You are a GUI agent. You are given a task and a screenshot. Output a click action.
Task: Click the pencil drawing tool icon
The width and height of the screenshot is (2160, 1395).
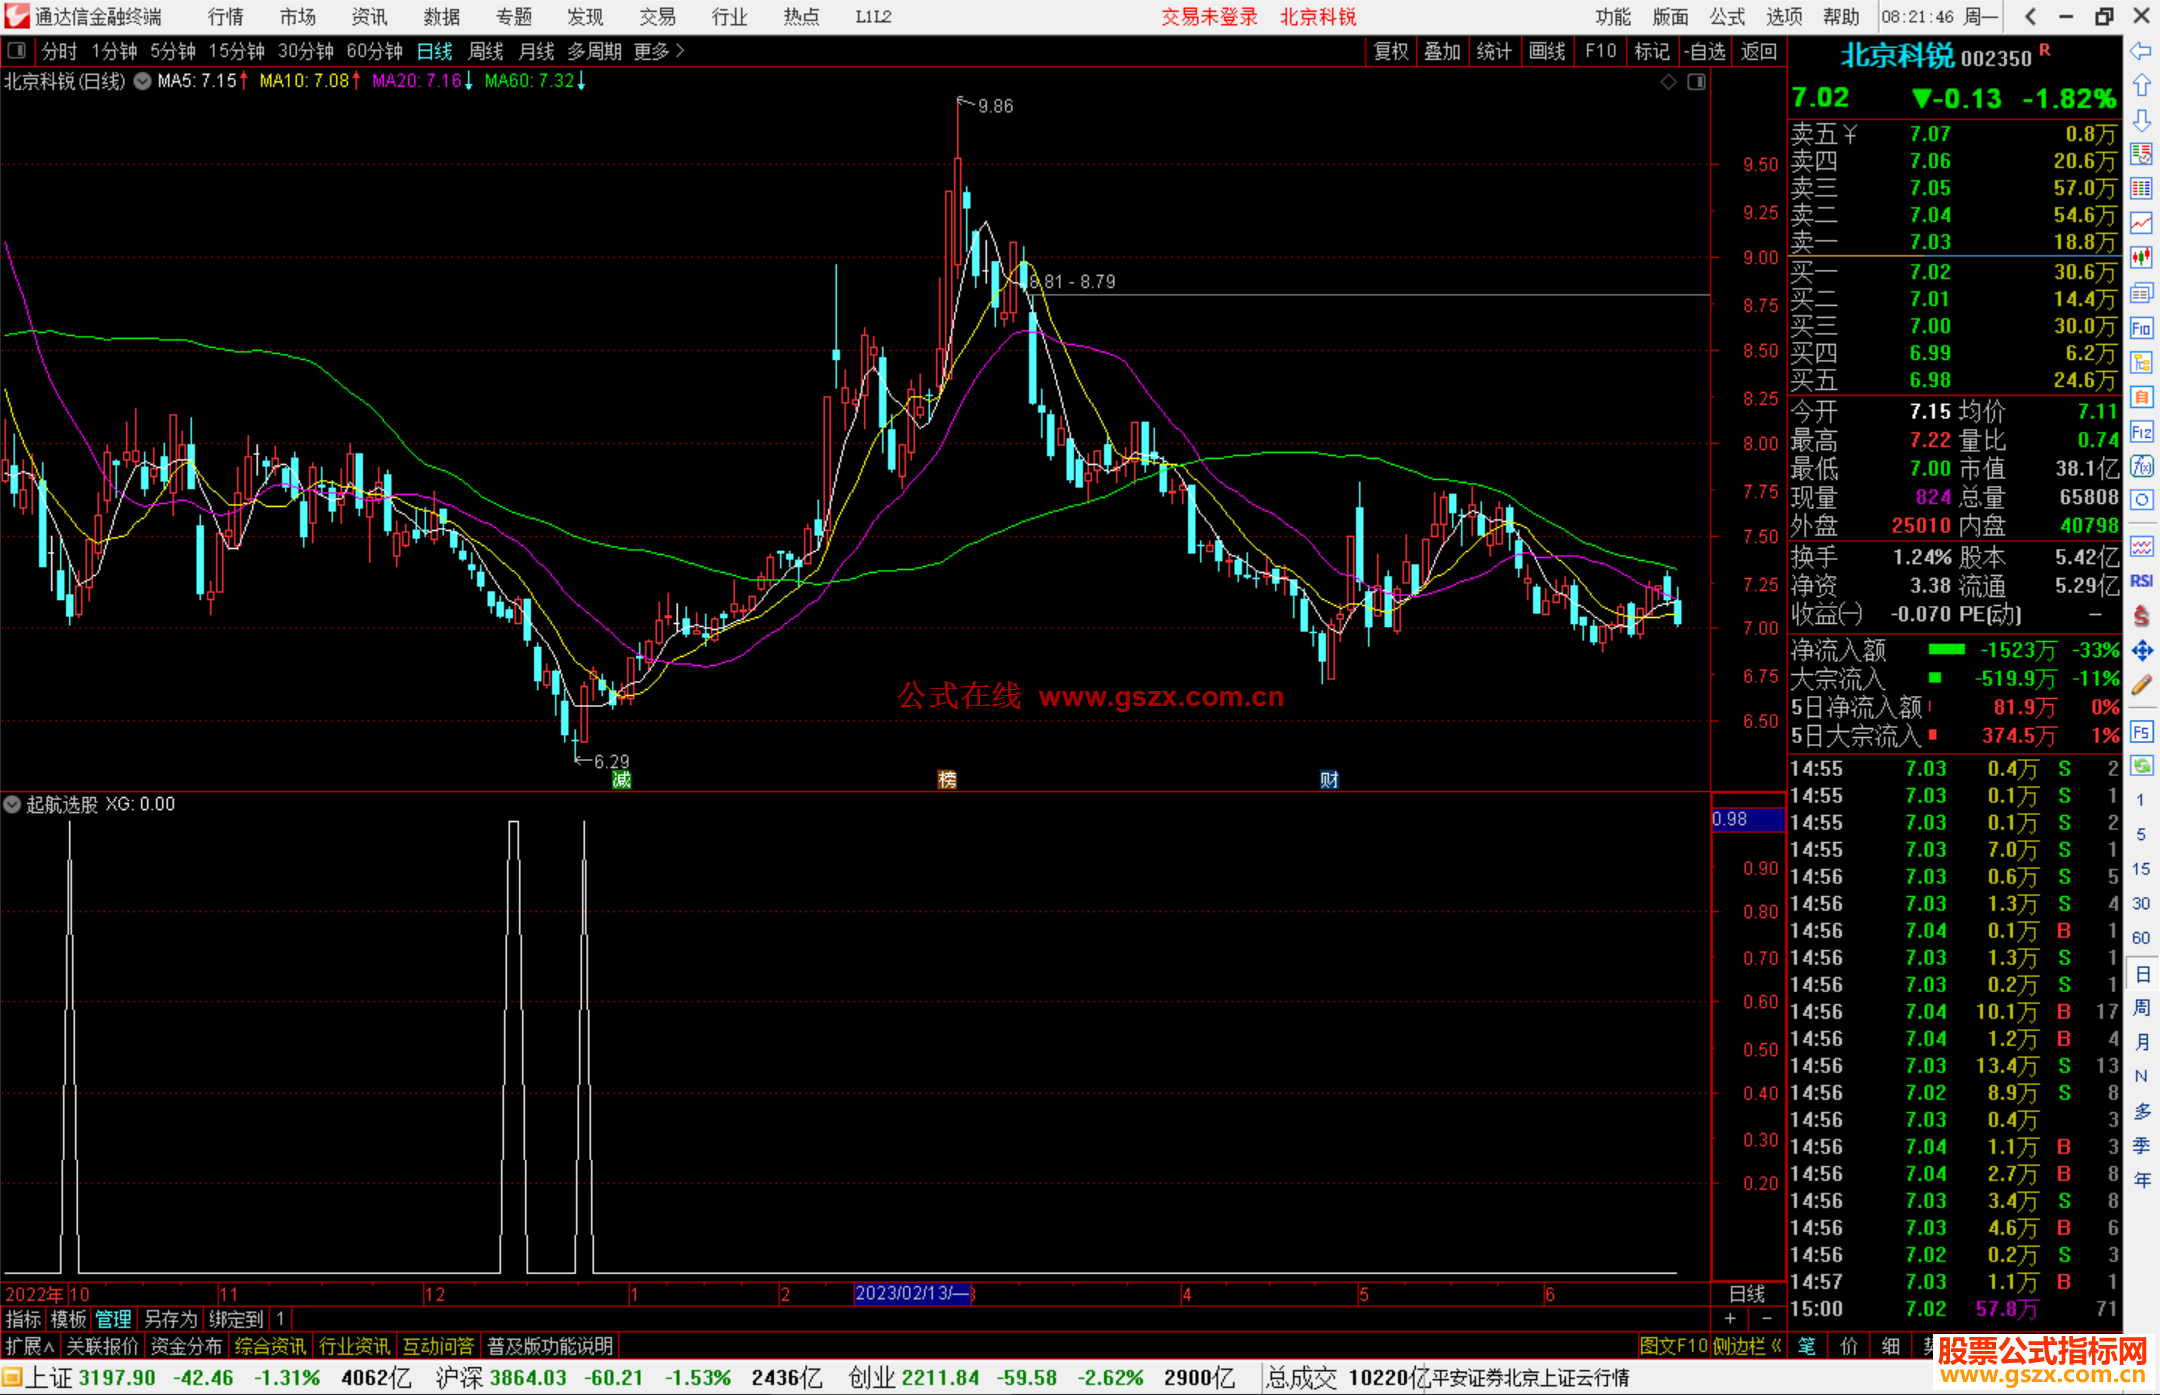[2141, 686]
